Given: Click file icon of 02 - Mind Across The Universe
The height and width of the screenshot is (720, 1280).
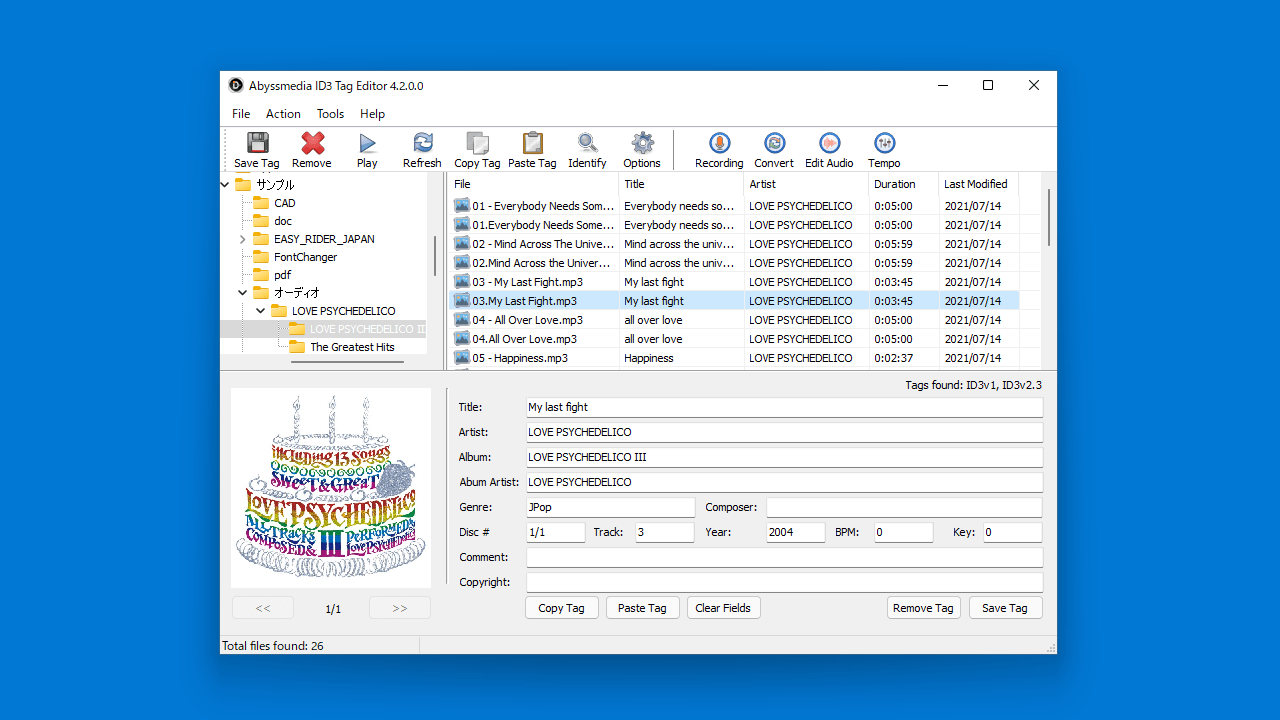Looking at the screenshot, I should point(461,244).
